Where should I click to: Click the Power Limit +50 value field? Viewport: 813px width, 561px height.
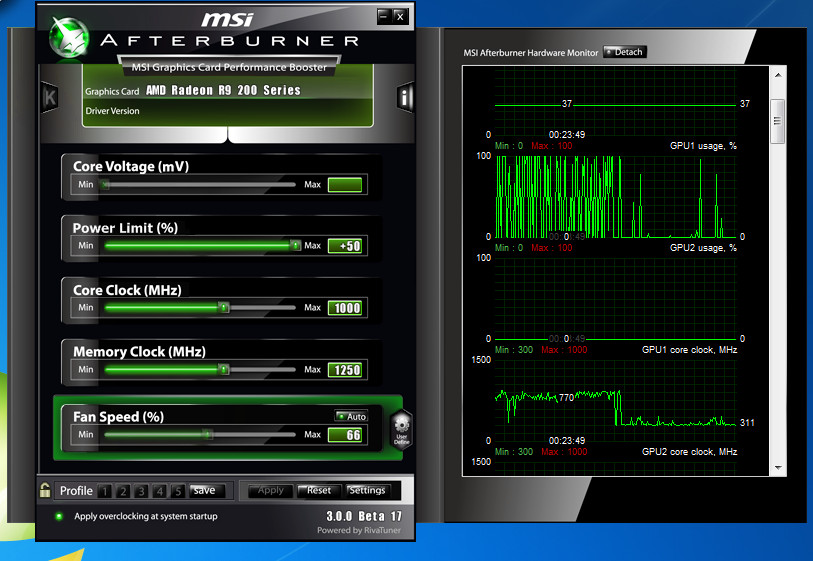345,246
